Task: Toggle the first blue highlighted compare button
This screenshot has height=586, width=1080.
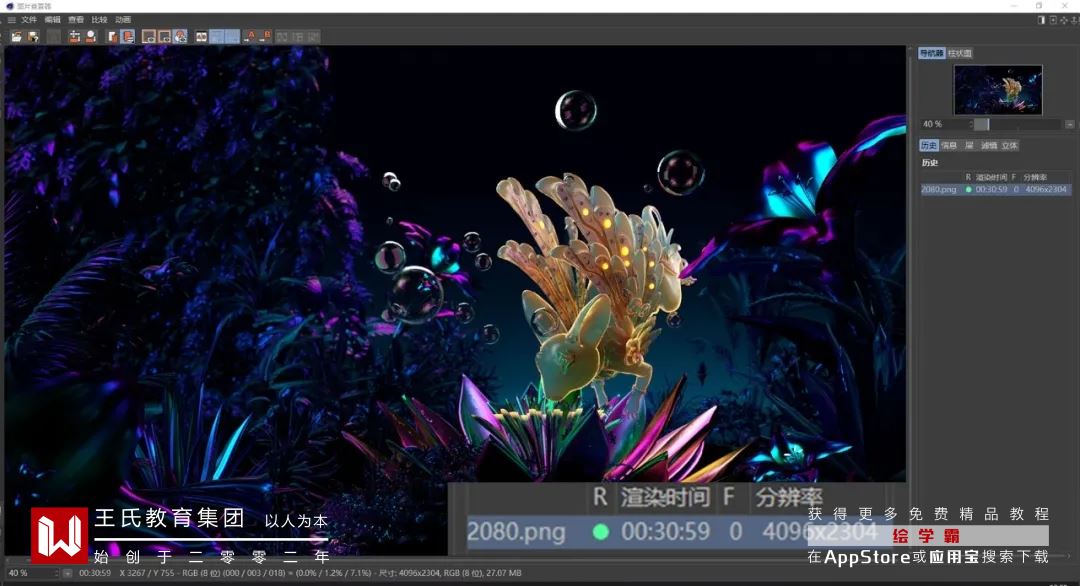Action: 216,36
